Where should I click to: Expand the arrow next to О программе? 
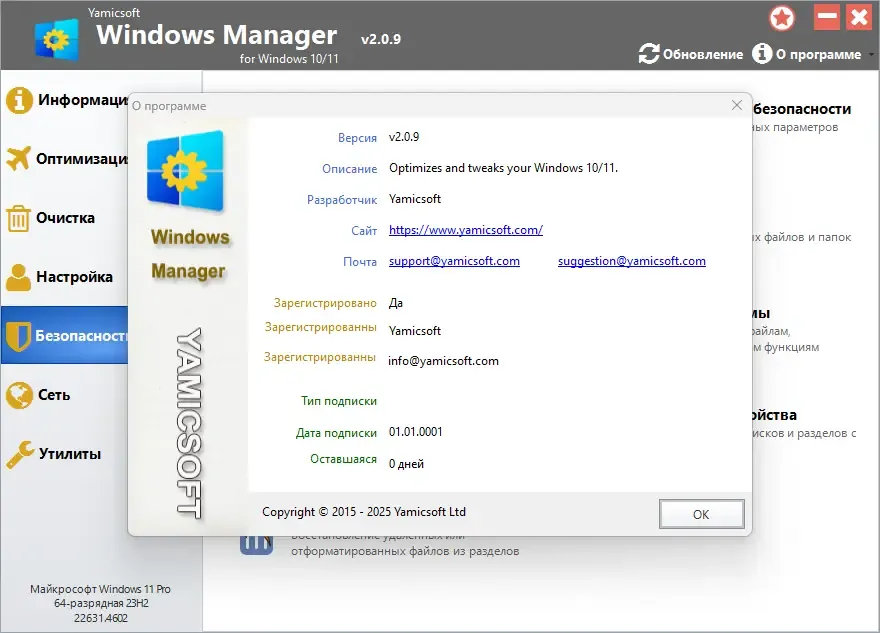tap(871, 54)
